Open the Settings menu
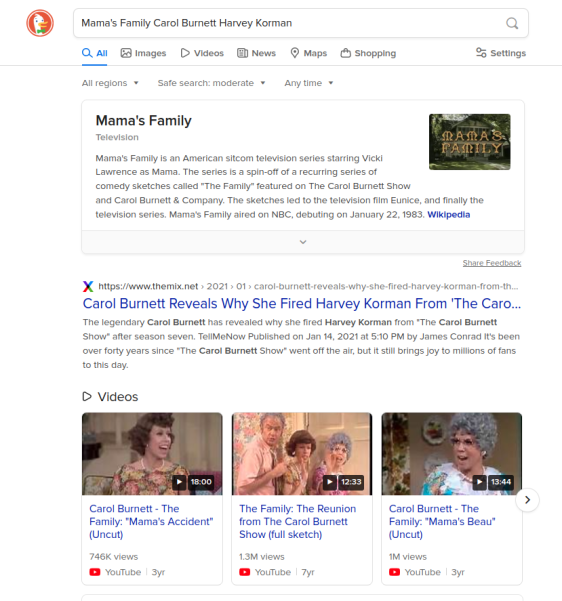Image resolution: width=562 pixels, height=601 pixels. [501, 53]
